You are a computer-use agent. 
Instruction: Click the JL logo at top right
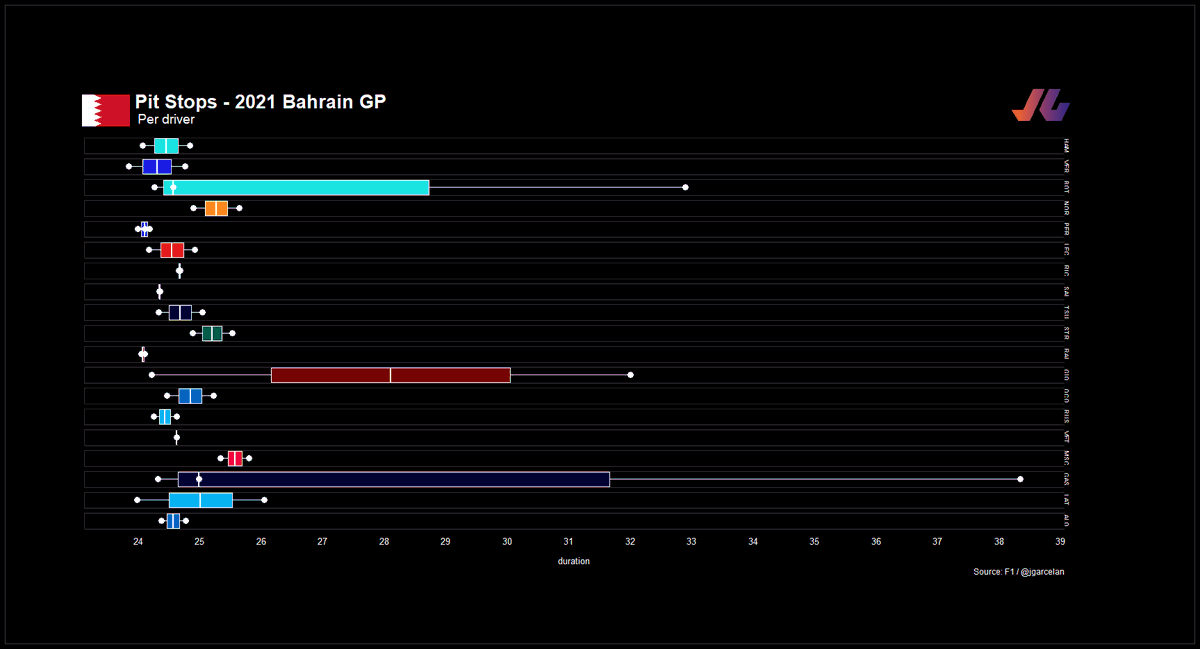pos(1041,106)
